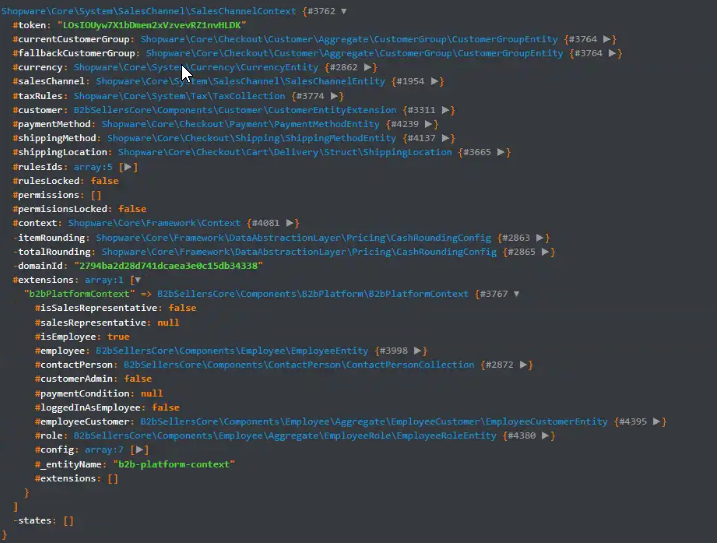The image size is (717, 543).
Task: Expand the itemRounding CashRoundingConfig arrow
Action: (541, 238)
